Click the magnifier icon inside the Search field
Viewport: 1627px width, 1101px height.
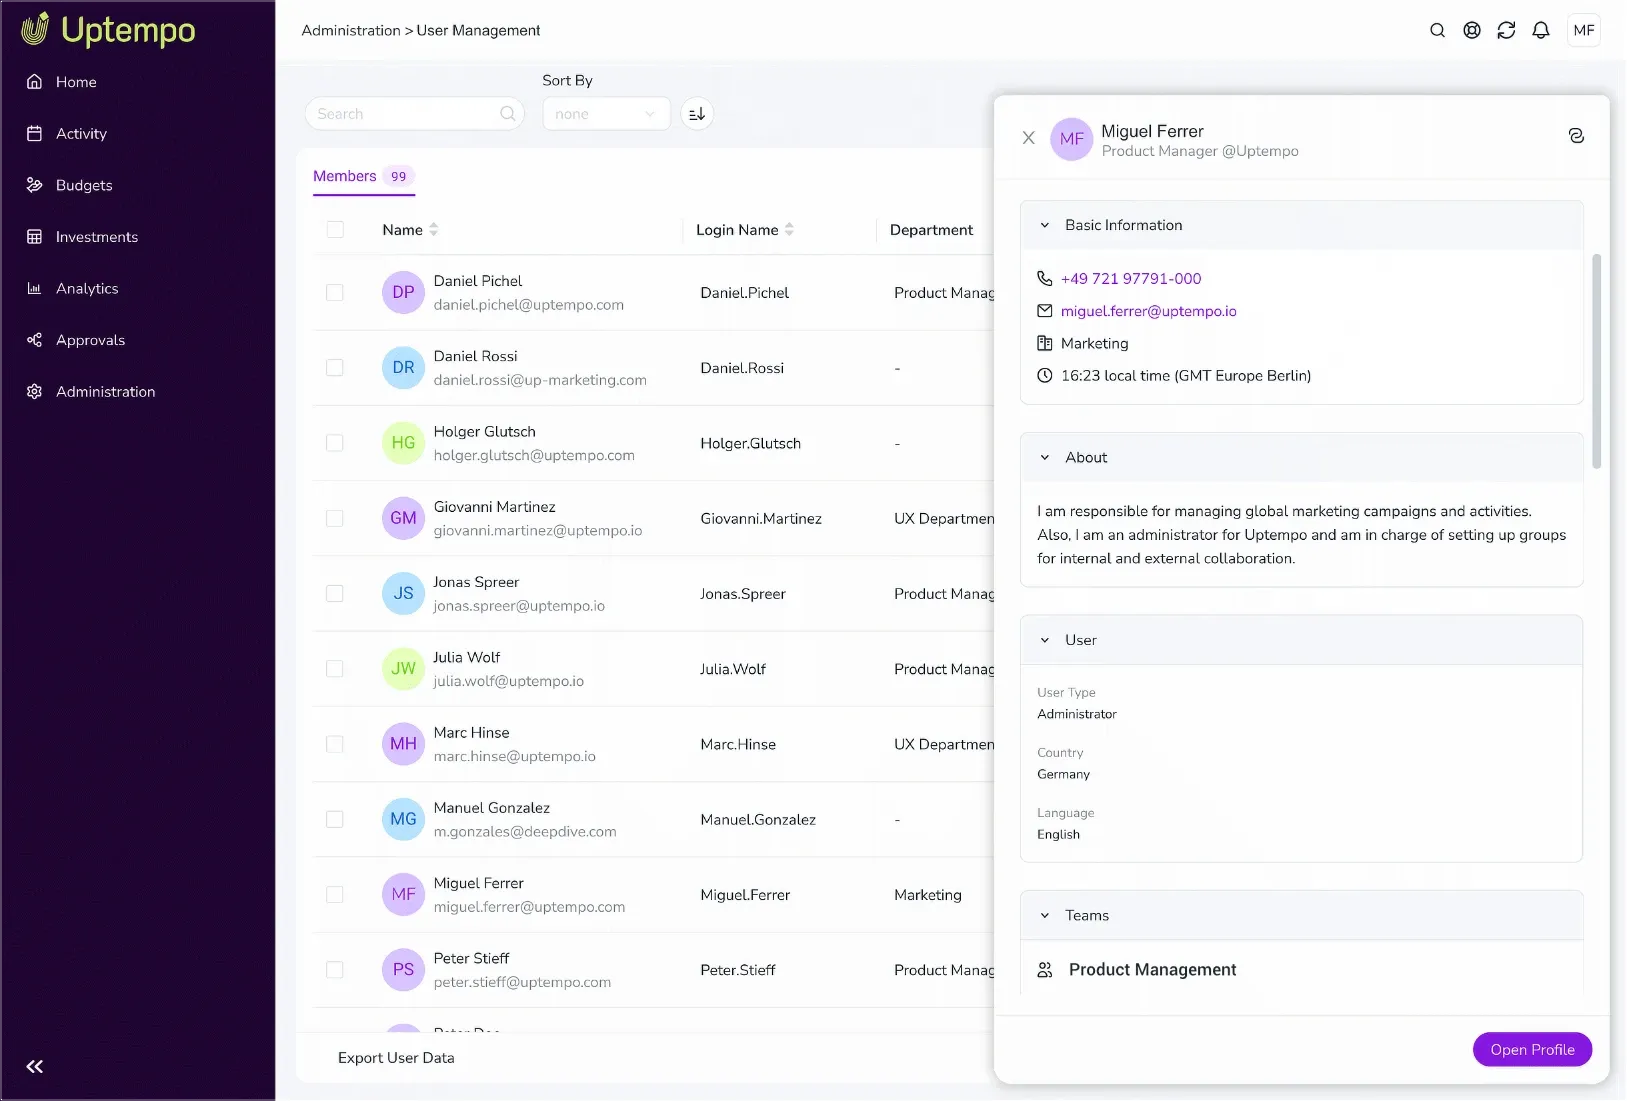508,114
